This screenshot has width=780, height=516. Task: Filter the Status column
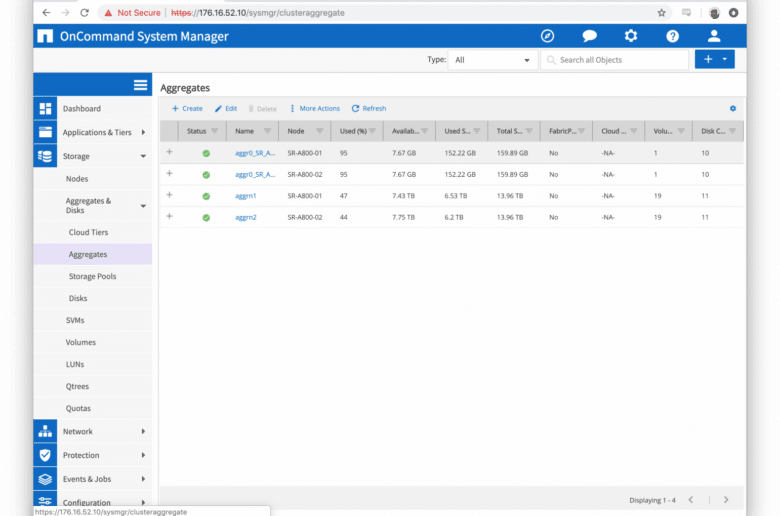[214, 131]
